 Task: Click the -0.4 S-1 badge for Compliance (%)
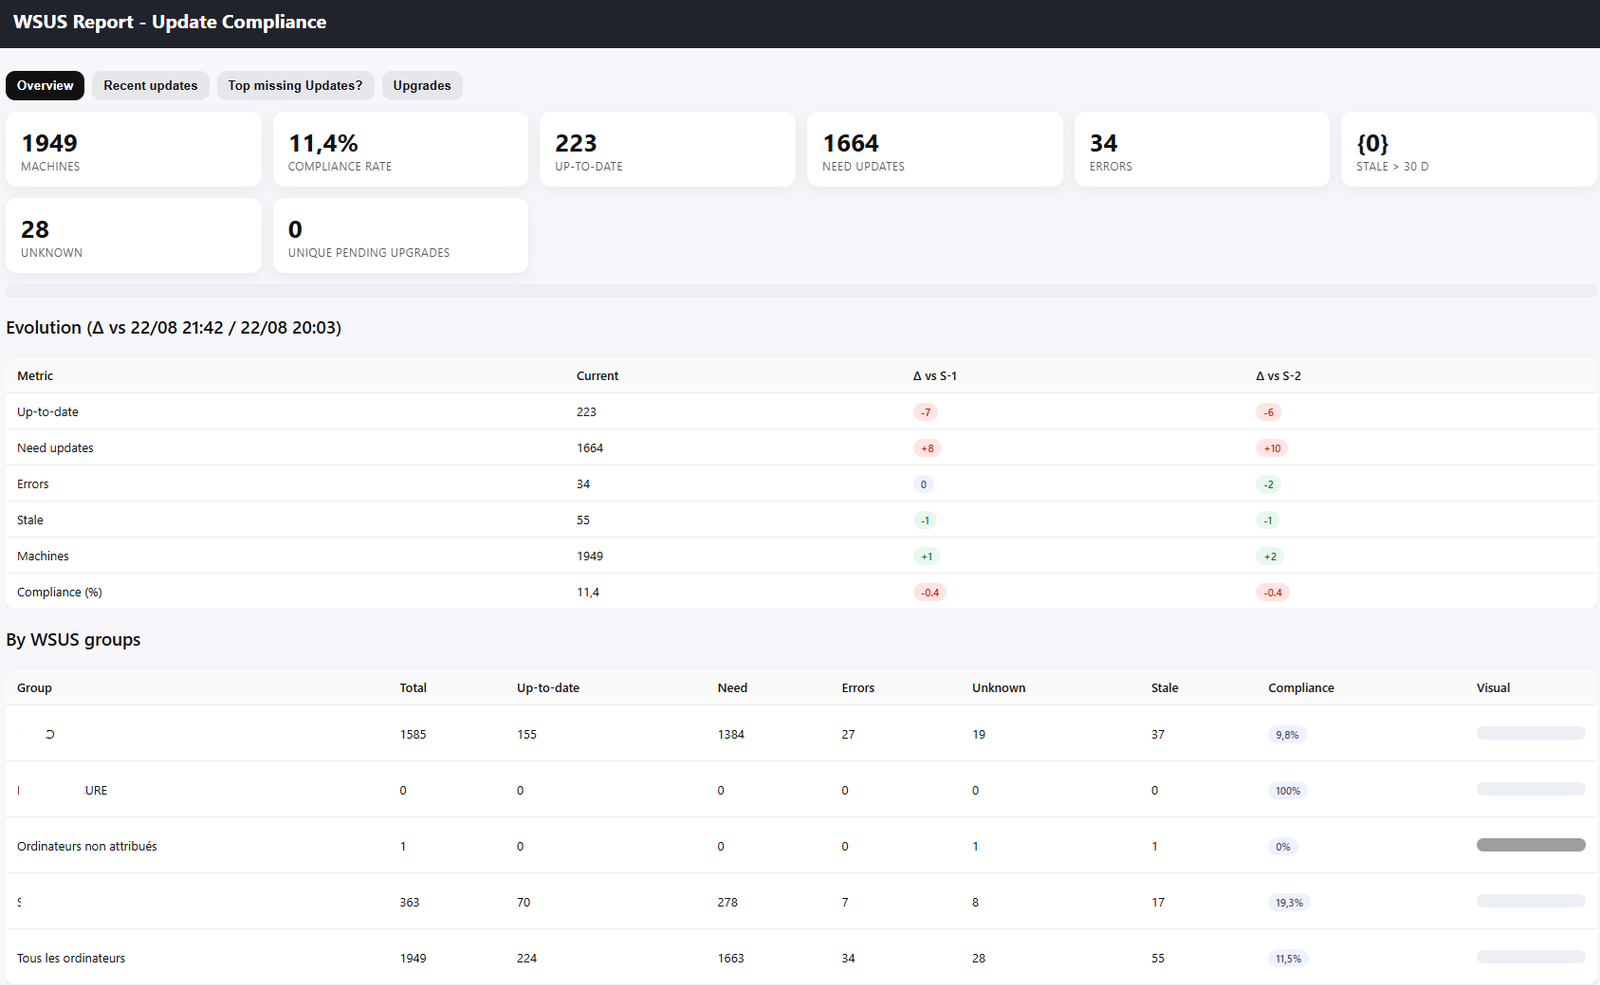[x=929, y=593]
